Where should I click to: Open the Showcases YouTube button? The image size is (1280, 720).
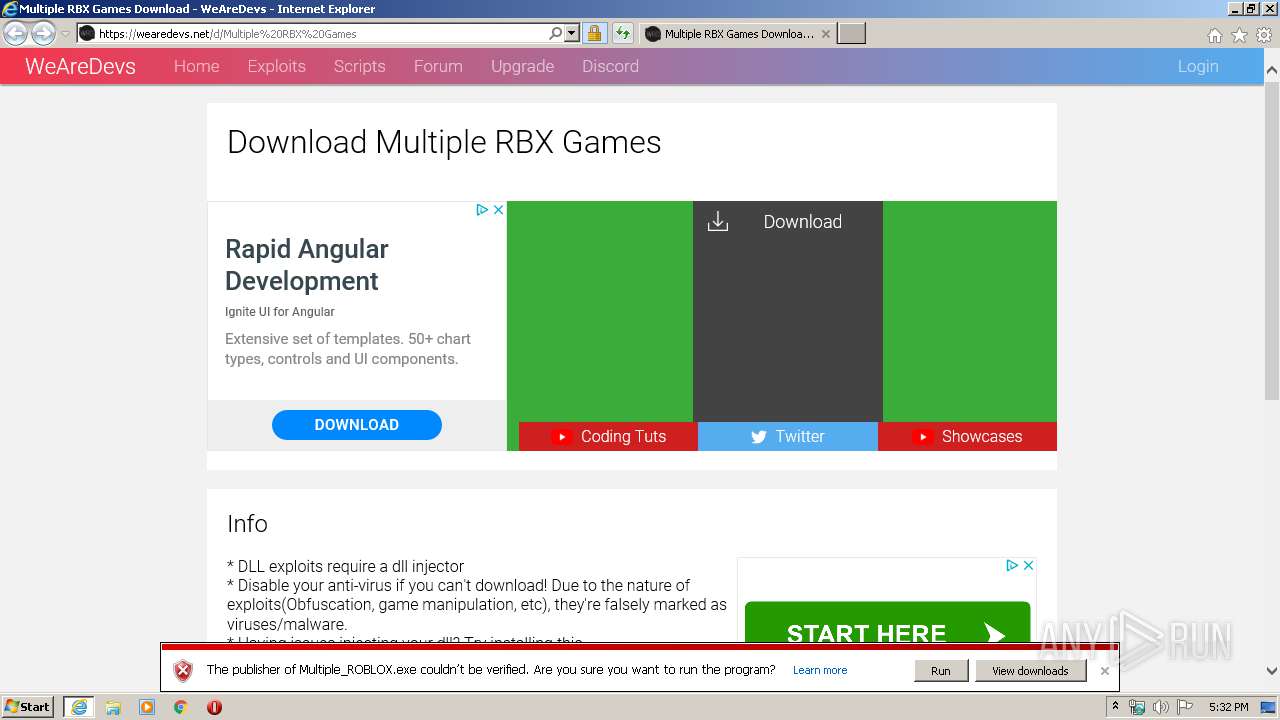point(967,436)
